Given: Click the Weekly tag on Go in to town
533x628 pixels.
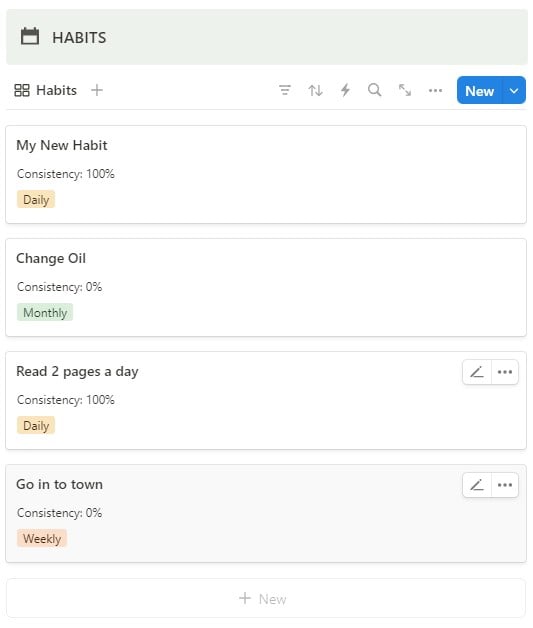Looking at the screenshot, I should pos(42,538).
